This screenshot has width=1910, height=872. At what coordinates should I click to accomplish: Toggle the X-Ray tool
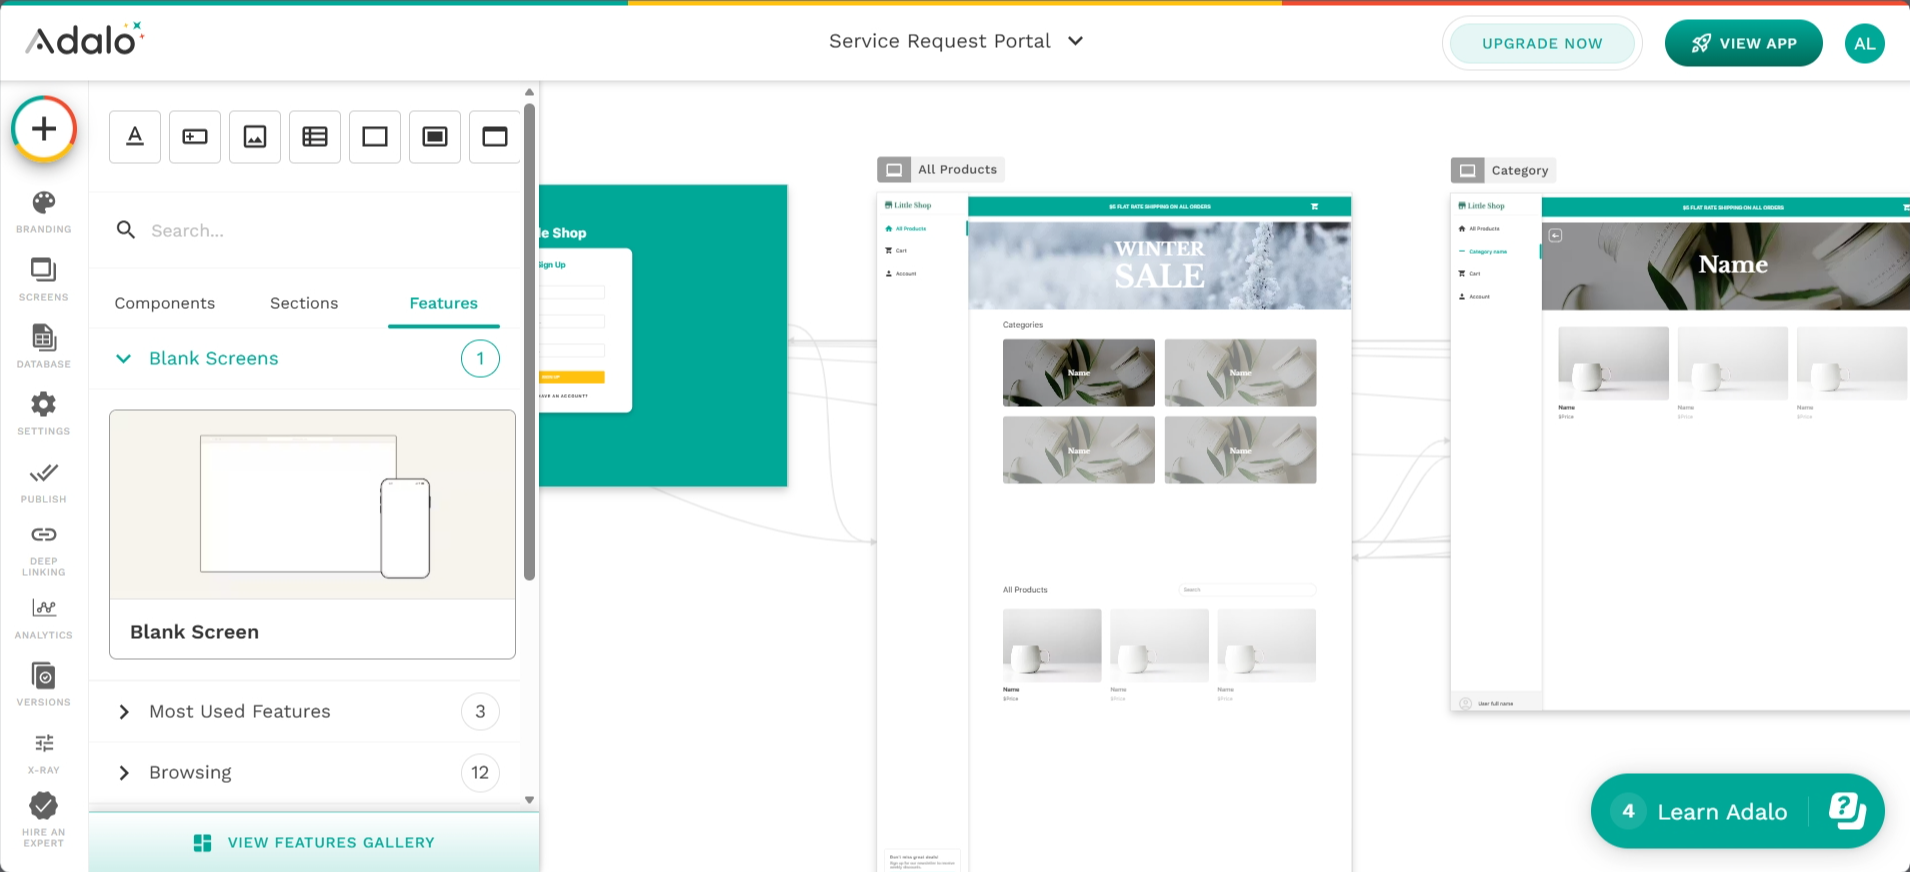pos(44,753)
